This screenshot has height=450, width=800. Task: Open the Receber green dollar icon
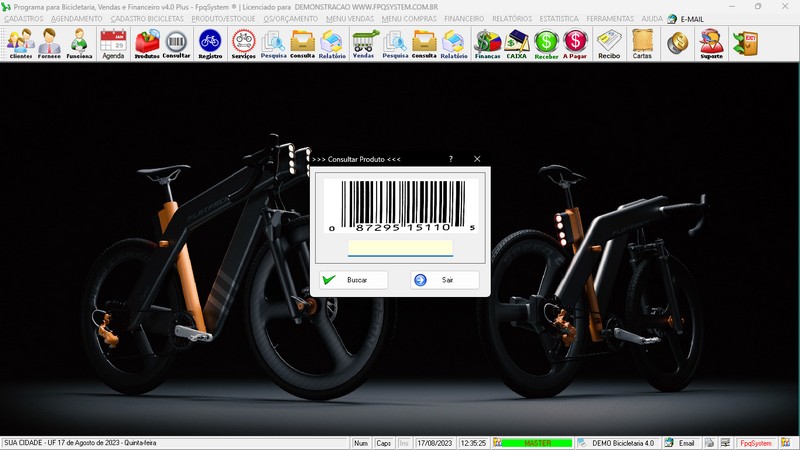click(546, 44)
